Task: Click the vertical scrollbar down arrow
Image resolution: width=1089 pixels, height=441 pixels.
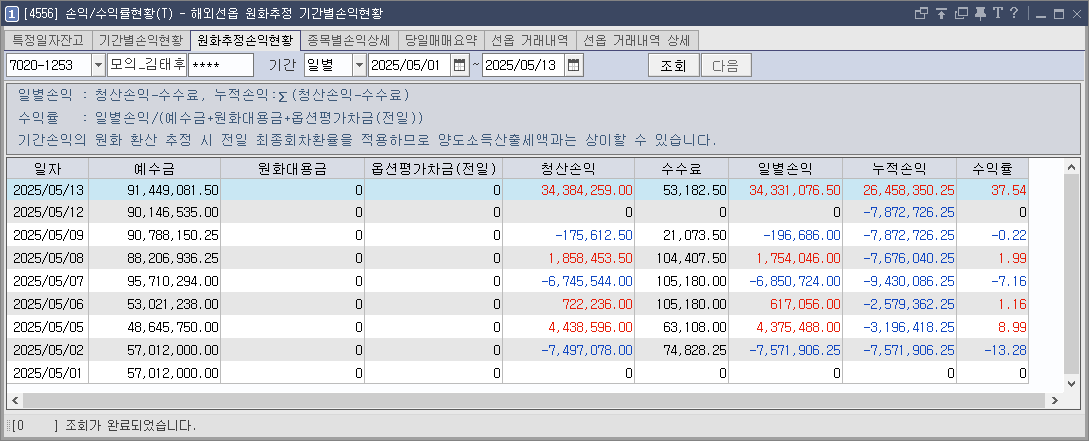Action: click(x=1071, y=383)
